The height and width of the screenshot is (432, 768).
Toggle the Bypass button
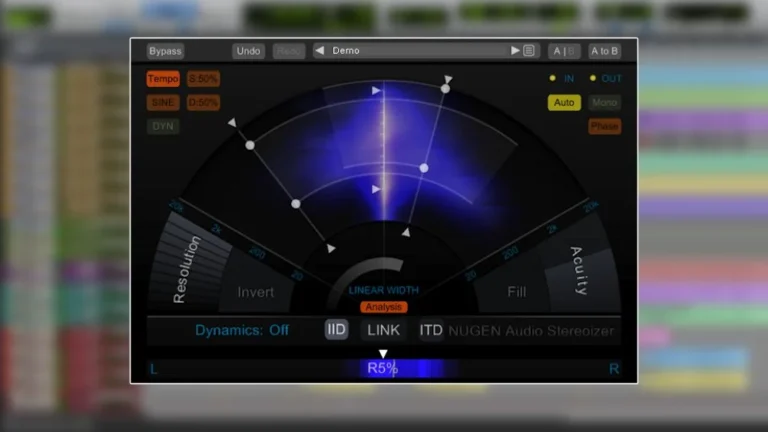pos(165,50)
